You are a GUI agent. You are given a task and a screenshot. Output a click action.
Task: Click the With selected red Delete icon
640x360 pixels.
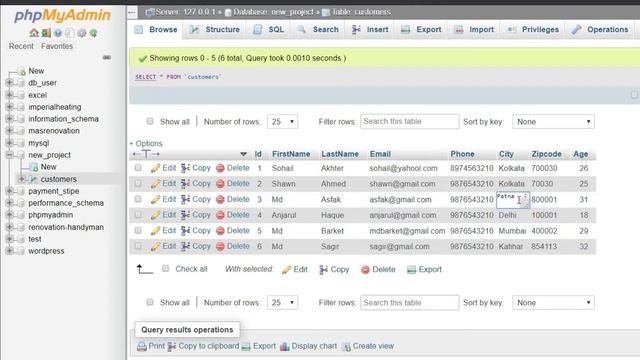(365, 269)
